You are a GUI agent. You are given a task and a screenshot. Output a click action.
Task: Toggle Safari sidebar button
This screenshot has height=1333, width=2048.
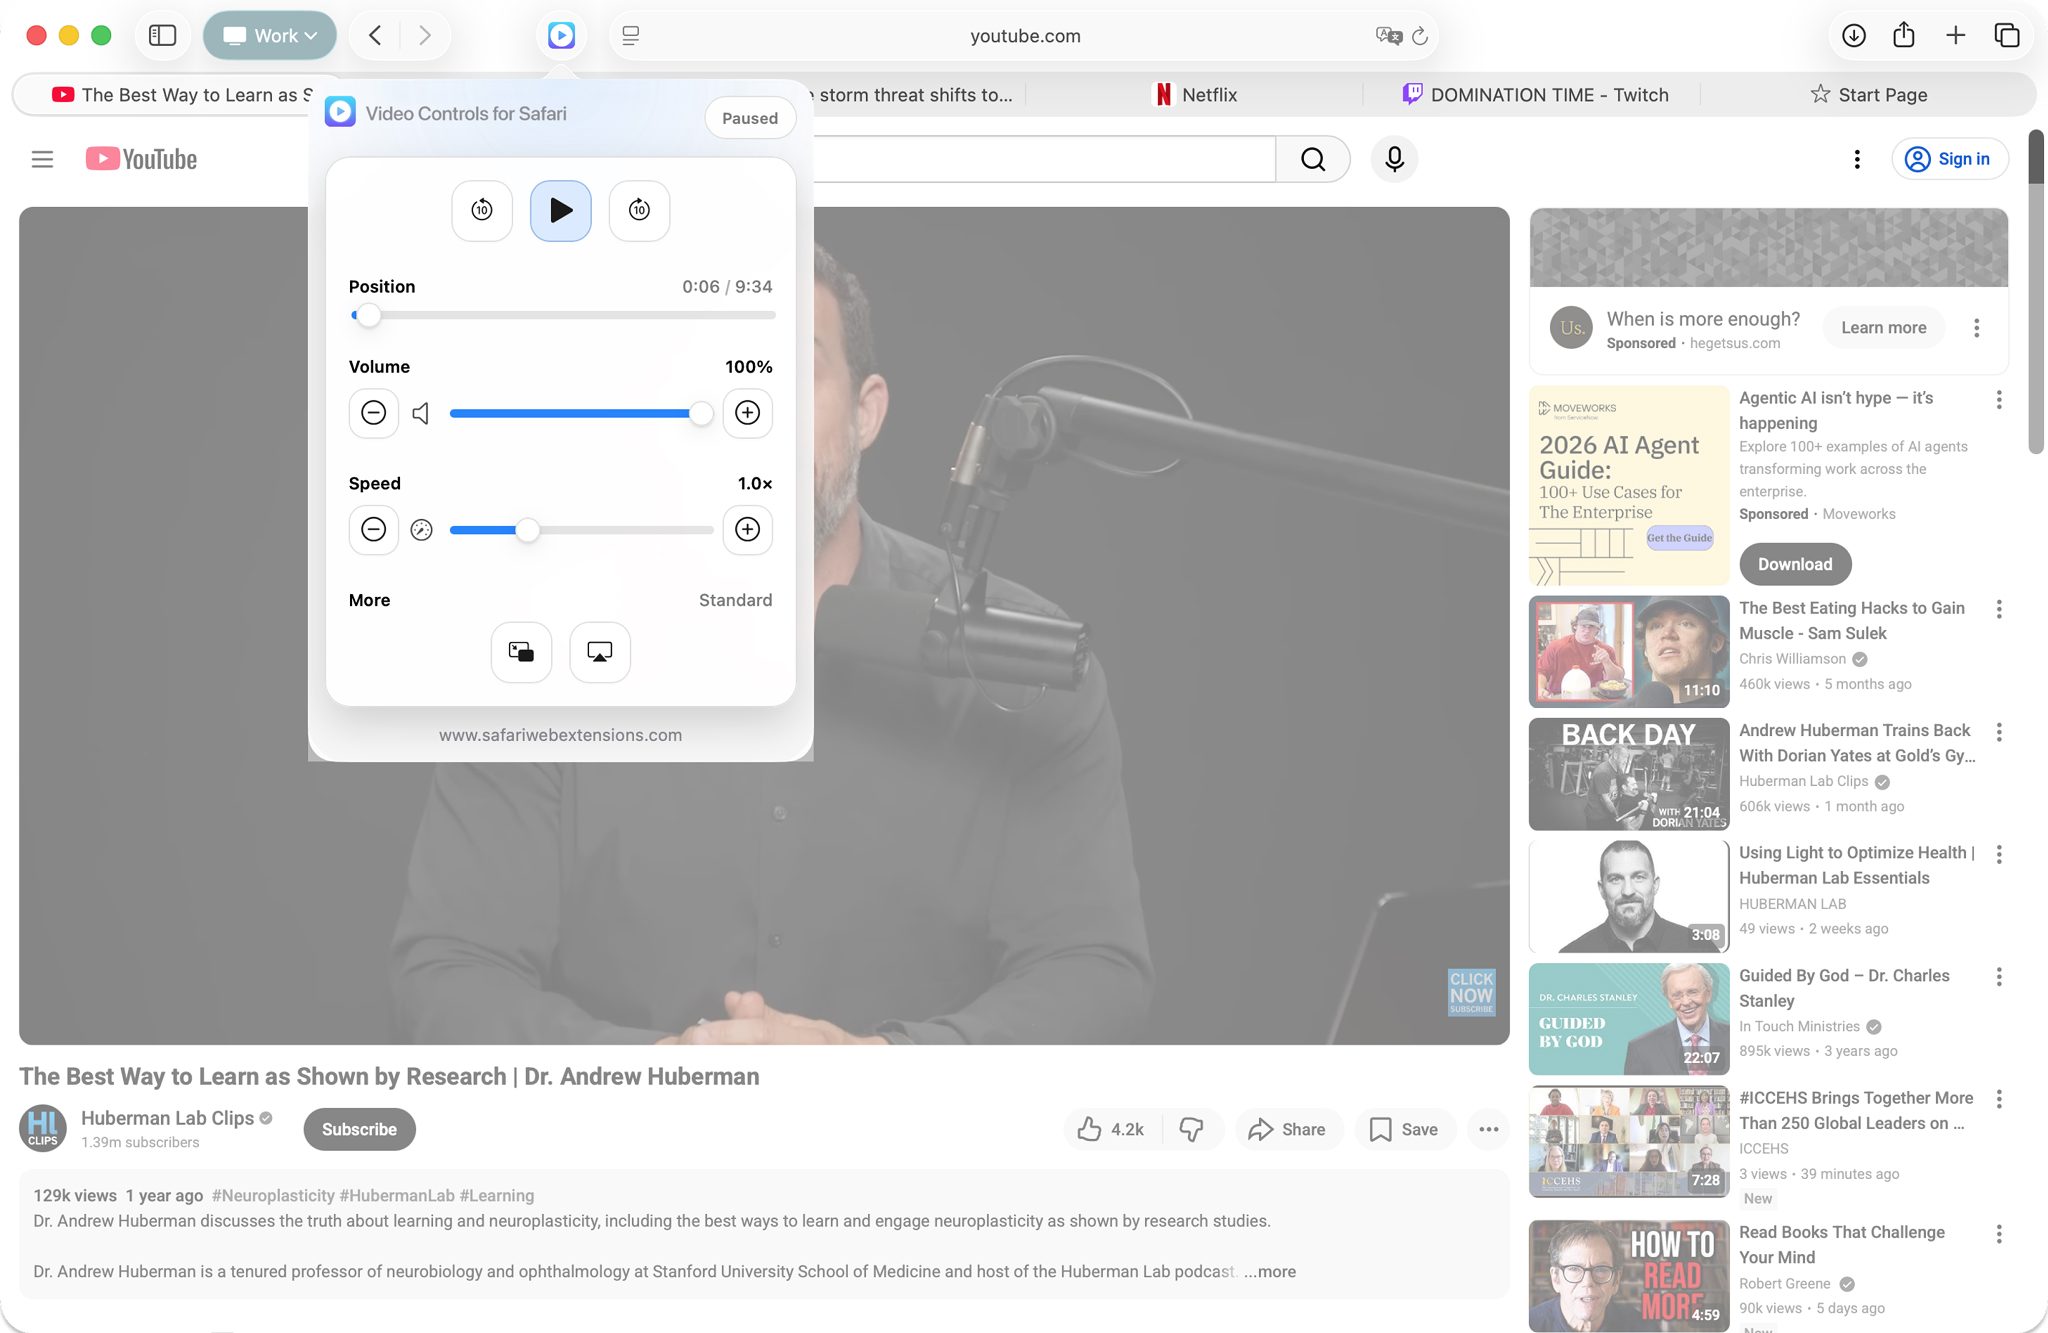[x=162, y=36]
